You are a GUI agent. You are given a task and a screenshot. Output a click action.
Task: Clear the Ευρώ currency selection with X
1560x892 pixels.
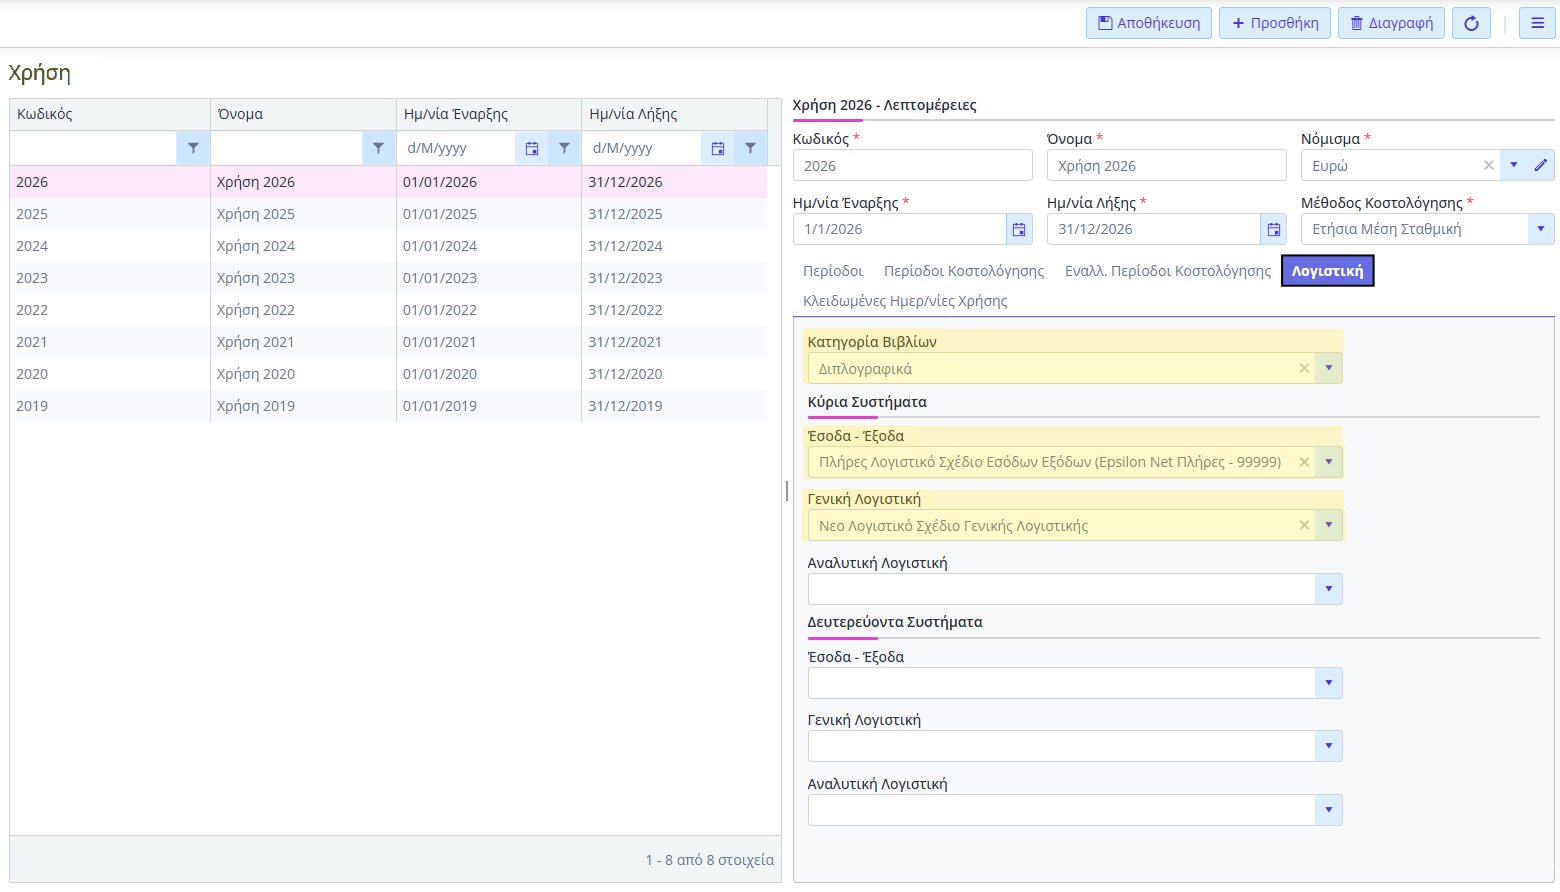point(1488,165)
